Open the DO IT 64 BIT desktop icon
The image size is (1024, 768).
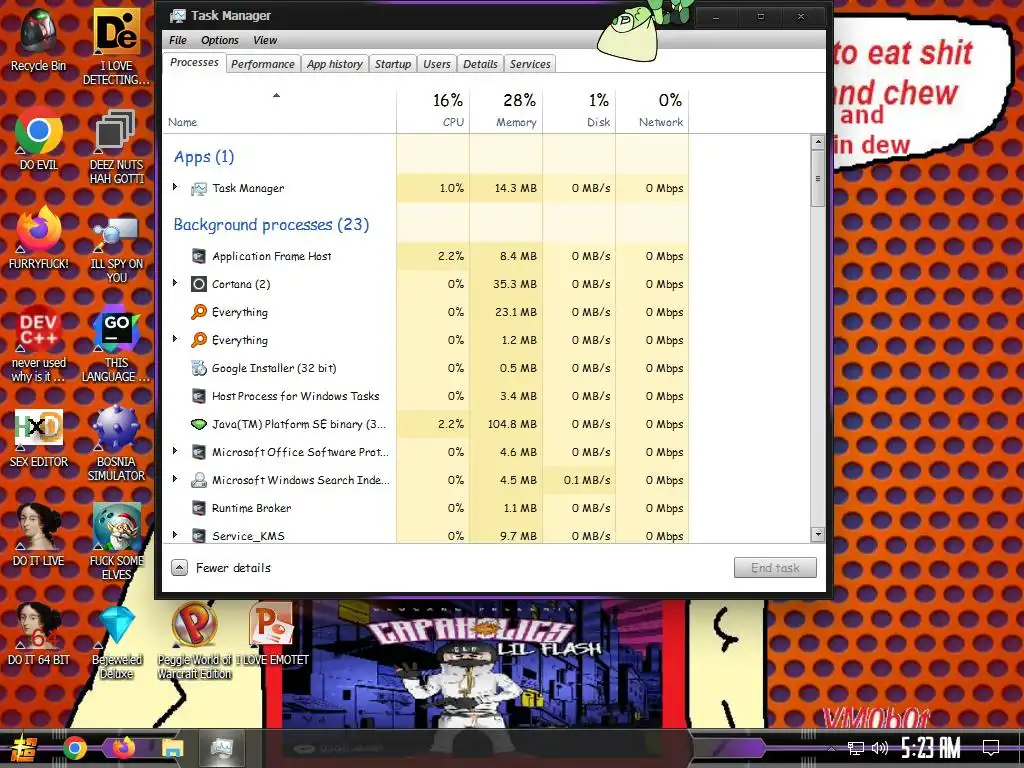click(x=39, y=634)
